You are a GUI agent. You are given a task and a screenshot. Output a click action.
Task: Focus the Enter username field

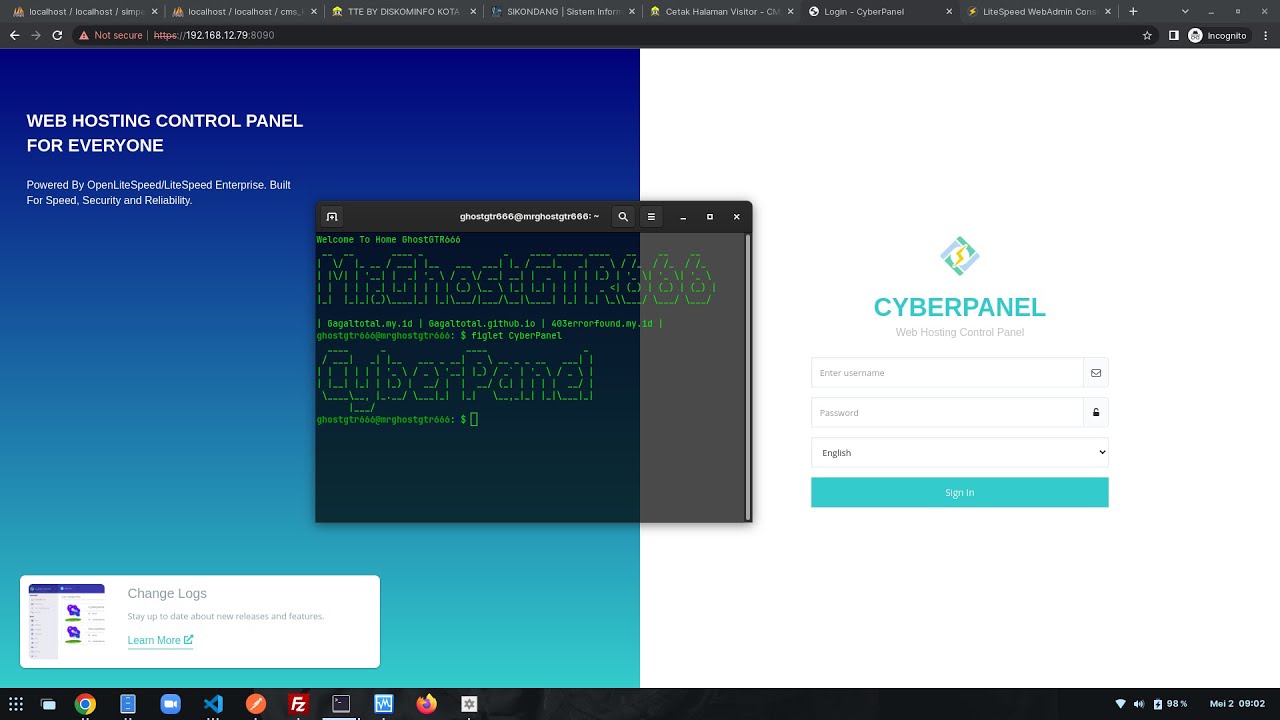pos(947,373)
